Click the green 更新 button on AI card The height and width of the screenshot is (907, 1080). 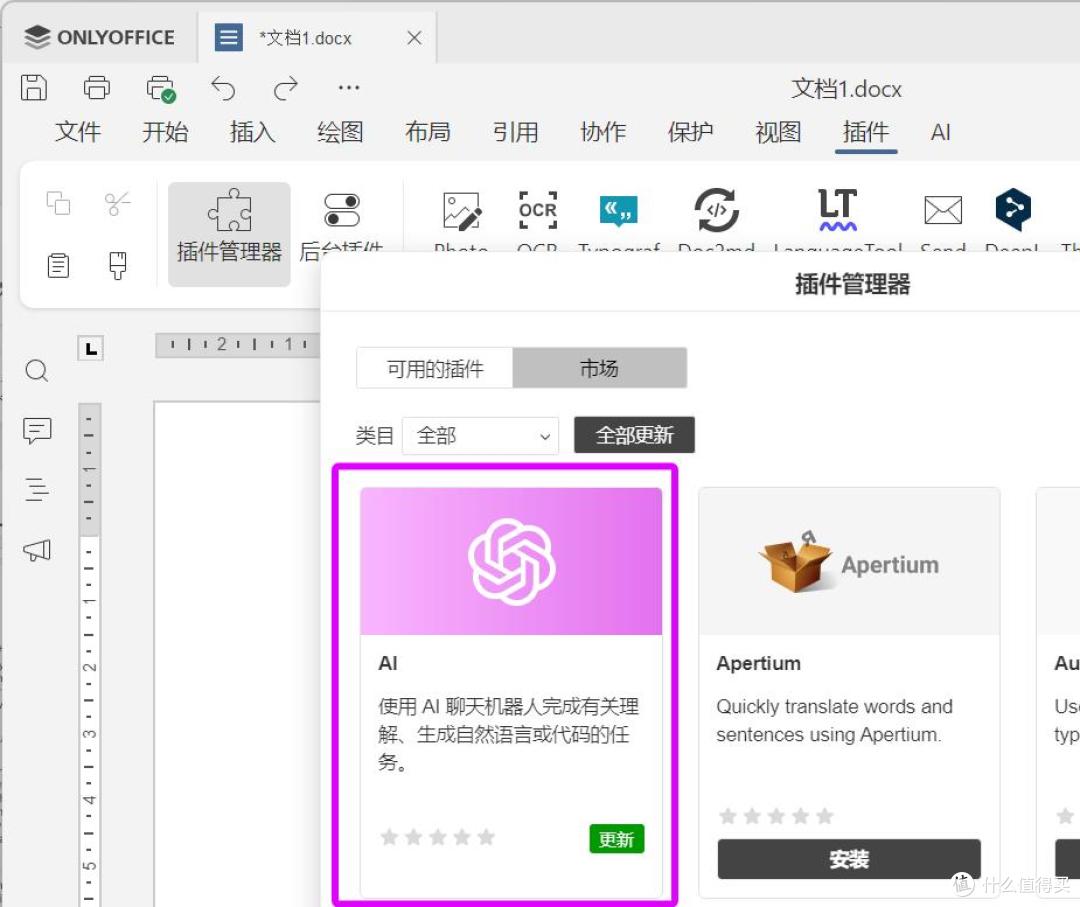pyautogui.click(x=616, y=839)
